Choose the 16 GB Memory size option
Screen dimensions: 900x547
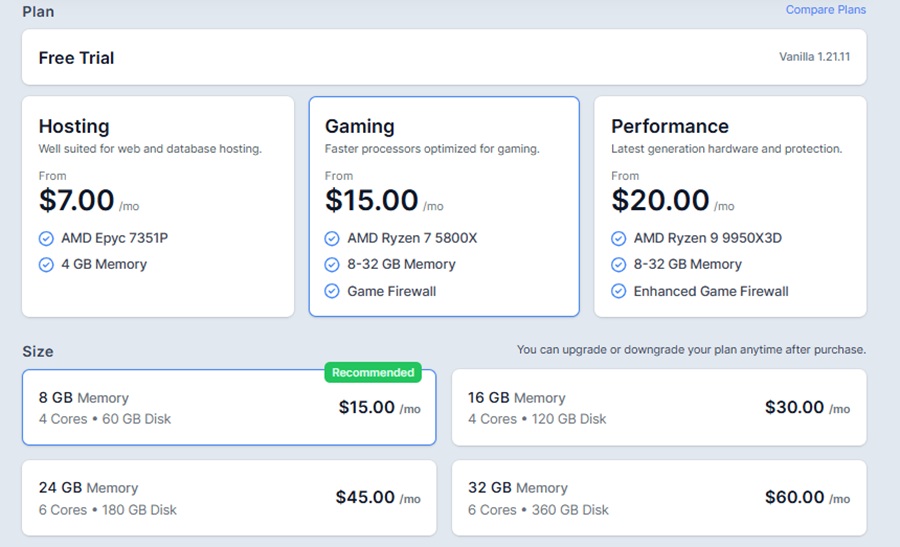coord(658,408)
